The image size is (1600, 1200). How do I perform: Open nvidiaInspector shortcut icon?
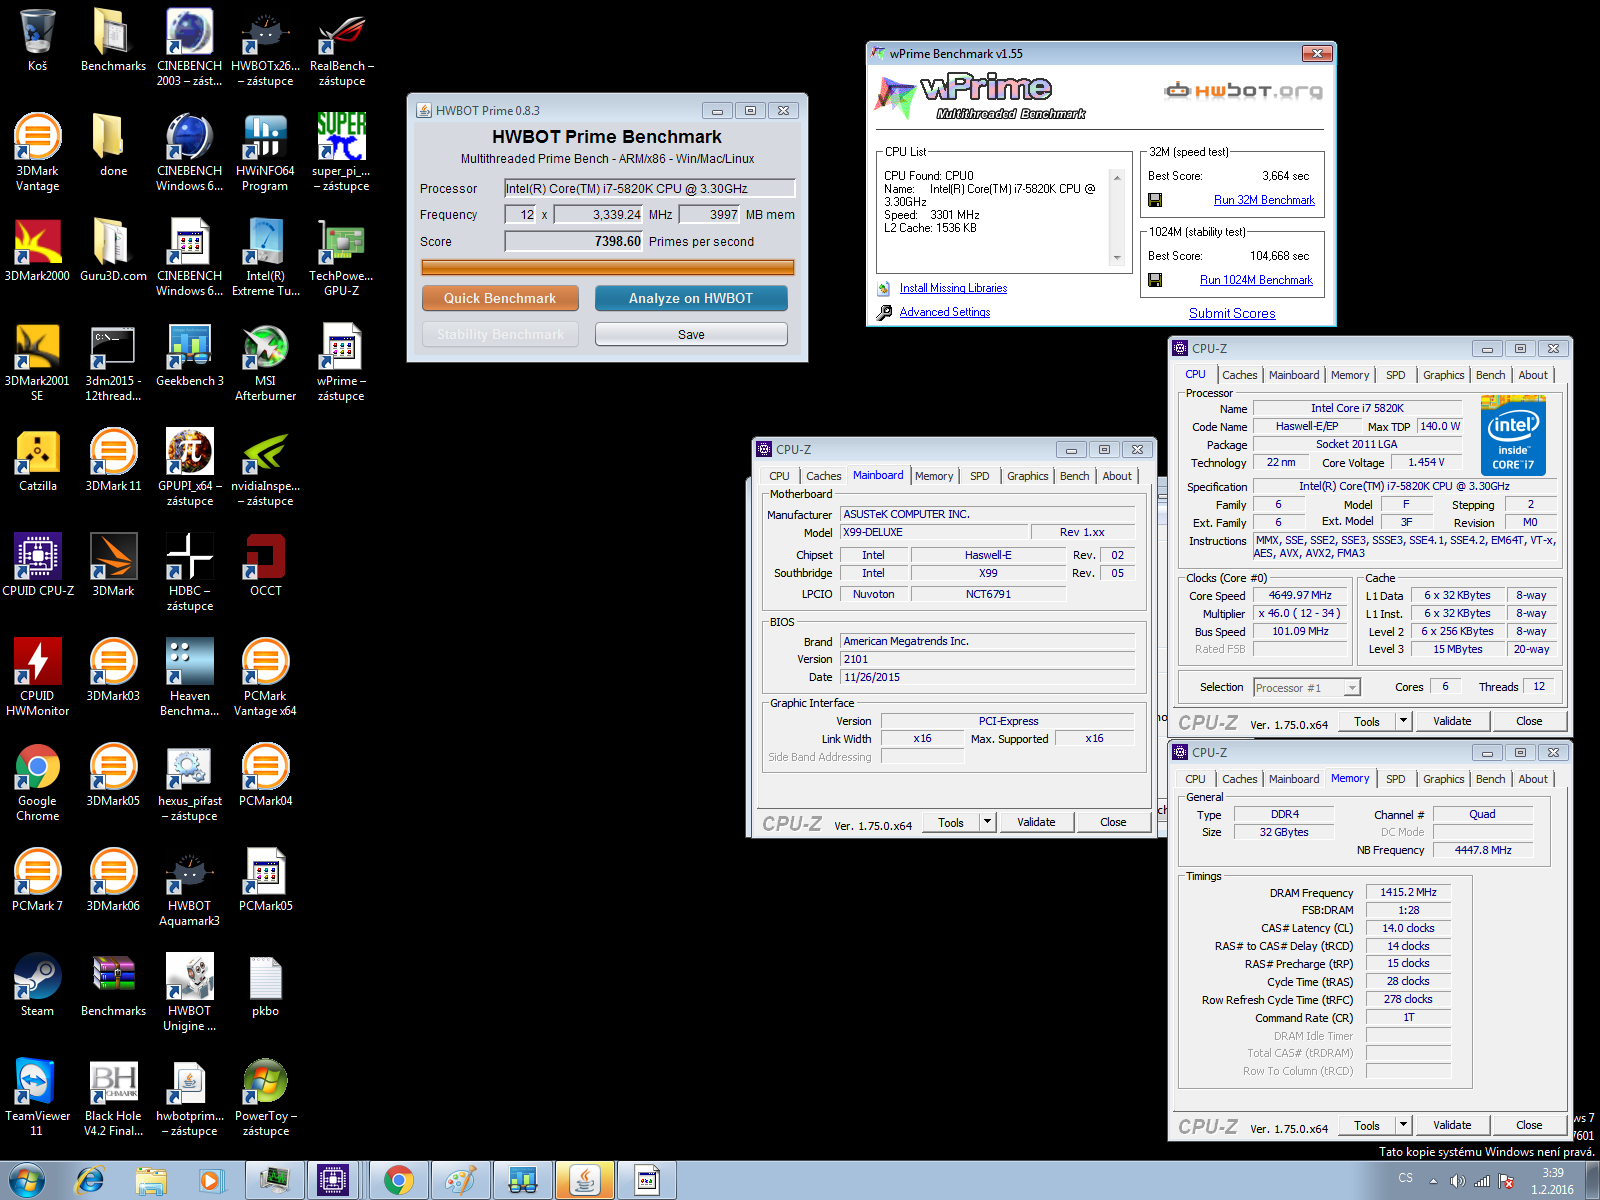click(265, 467)
